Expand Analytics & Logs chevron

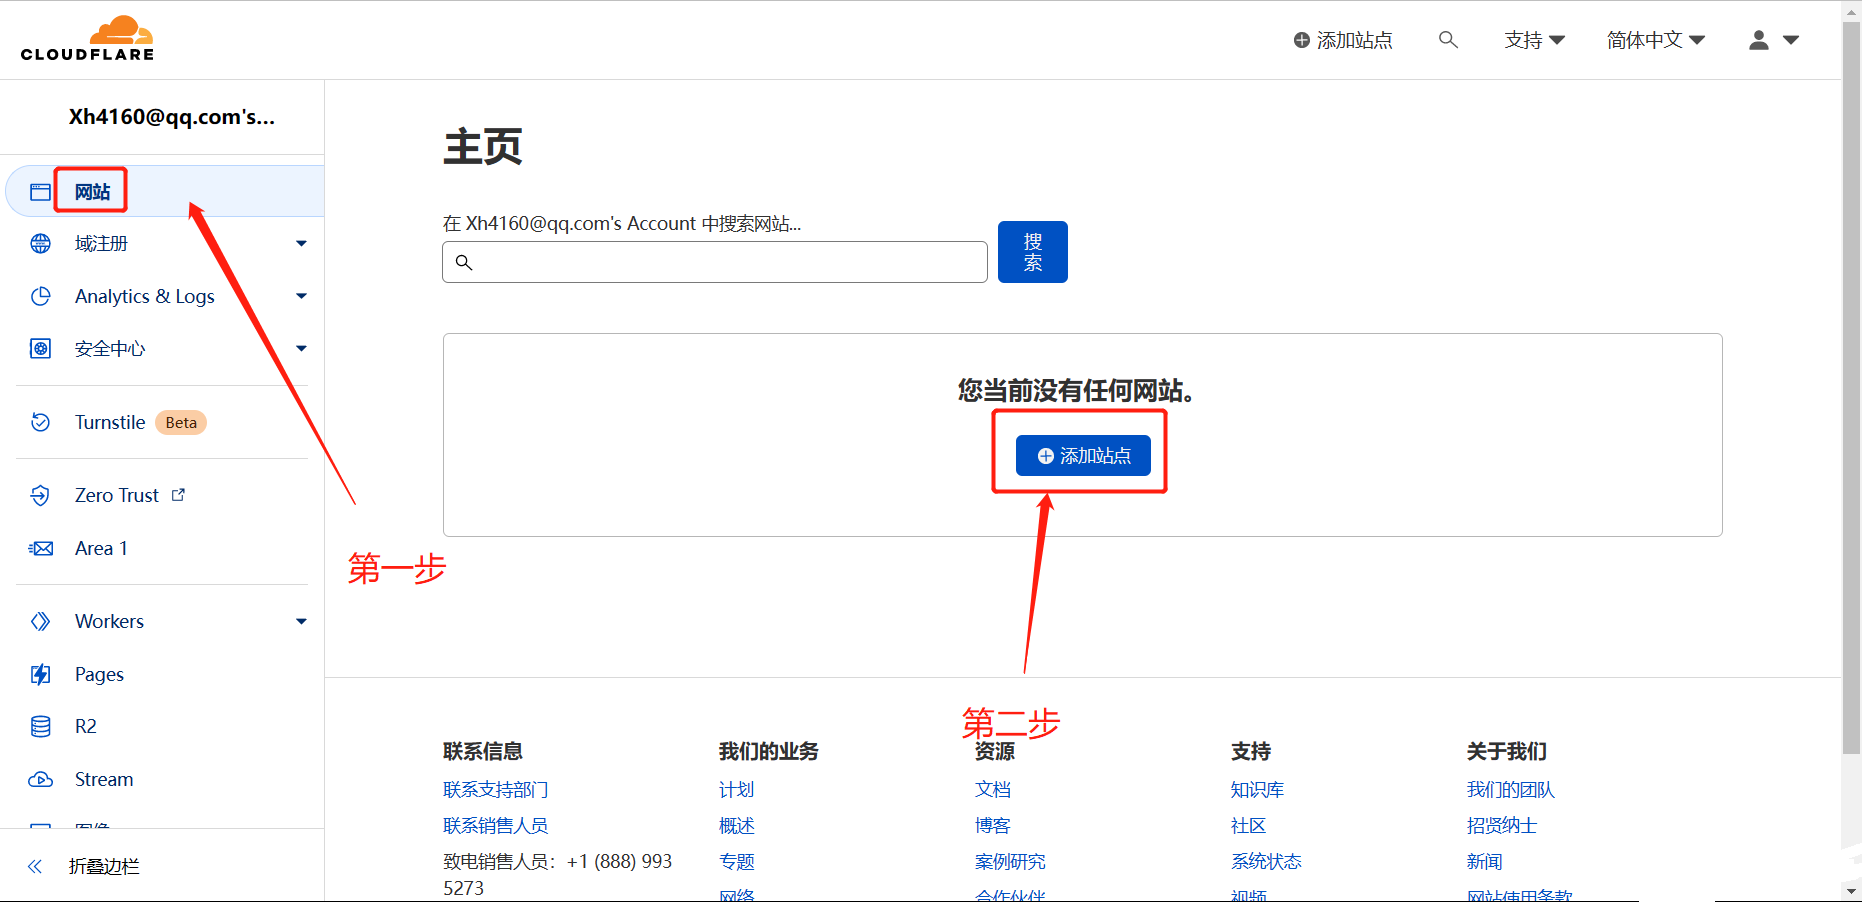coord(301,296)
